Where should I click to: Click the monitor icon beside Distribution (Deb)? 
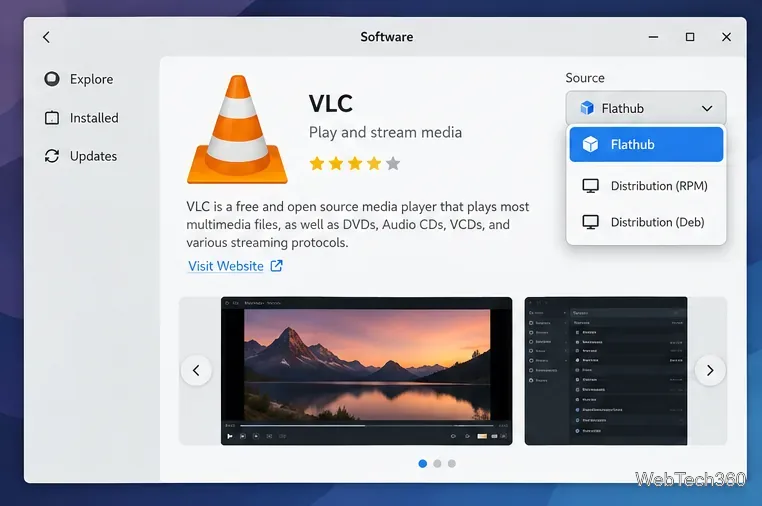590,222
